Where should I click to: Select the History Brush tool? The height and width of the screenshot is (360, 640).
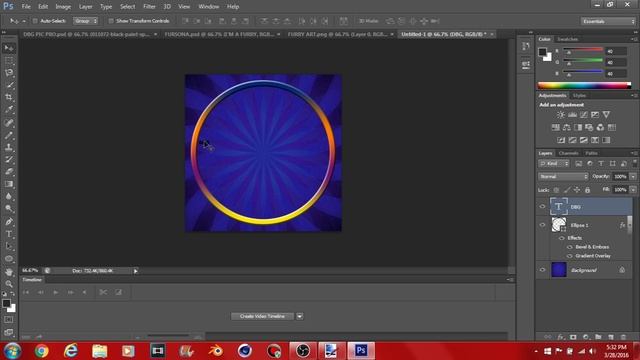(x=9, y=160)
